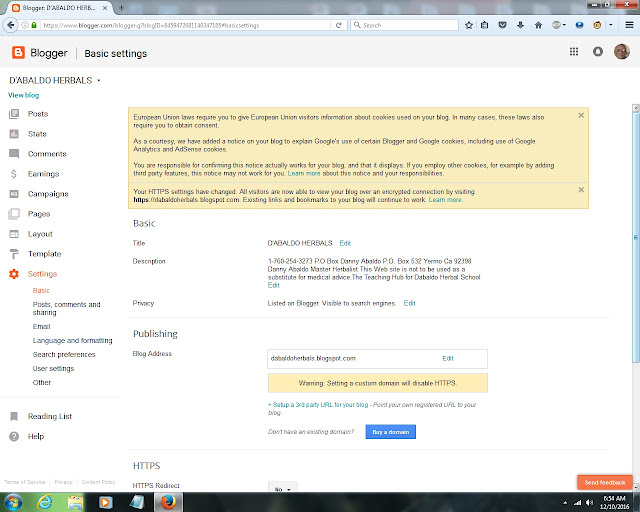
Task: Click the View blog link
Action: [24, 95]
